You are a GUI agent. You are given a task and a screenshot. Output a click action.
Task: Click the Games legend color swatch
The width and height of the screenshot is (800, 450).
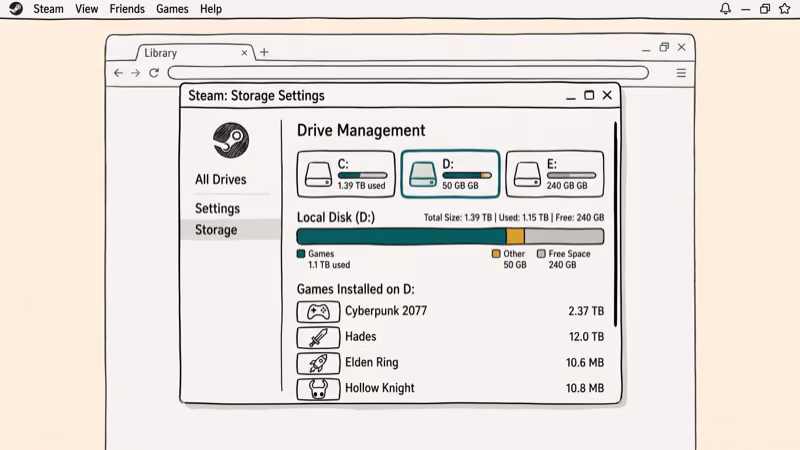tap(301, 254)
